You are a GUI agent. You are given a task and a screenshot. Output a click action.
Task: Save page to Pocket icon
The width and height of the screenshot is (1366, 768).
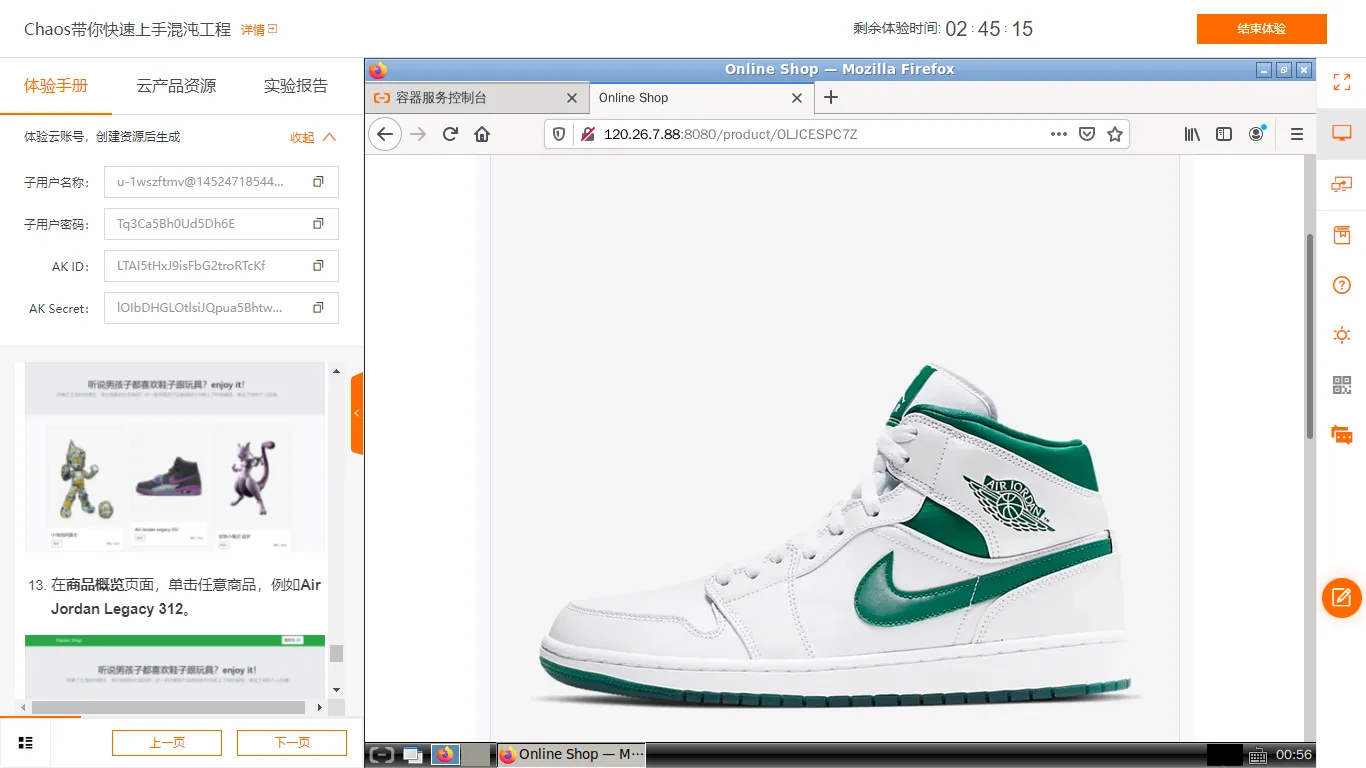point(1087,134)
